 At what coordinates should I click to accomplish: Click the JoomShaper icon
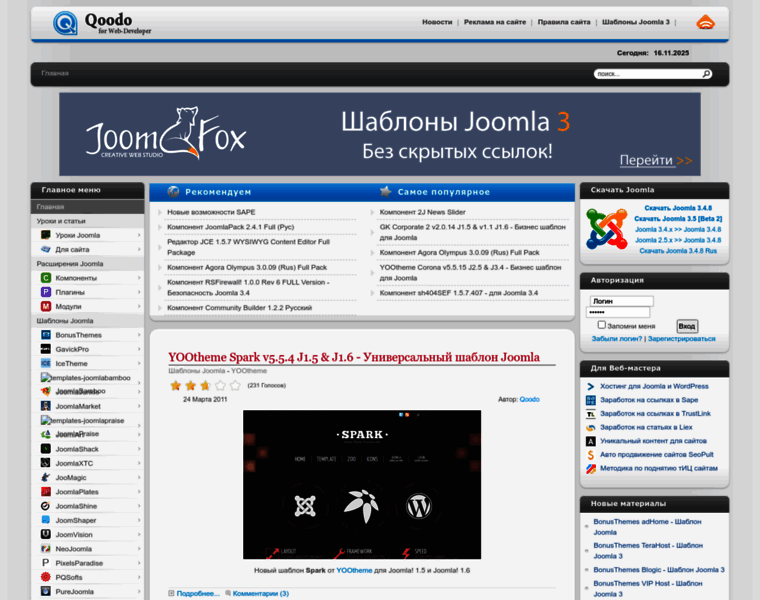coord(46,520)
